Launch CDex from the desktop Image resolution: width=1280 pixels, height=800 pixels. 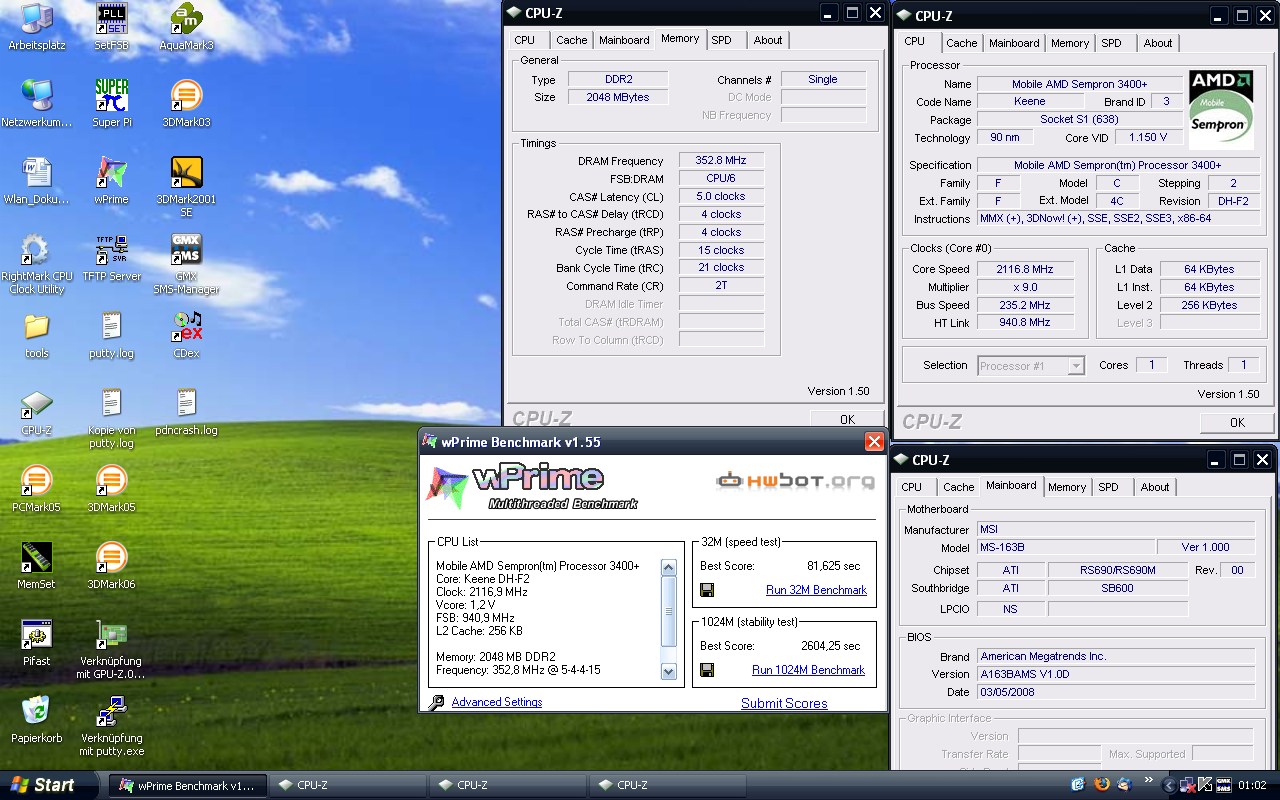[187, 326]
